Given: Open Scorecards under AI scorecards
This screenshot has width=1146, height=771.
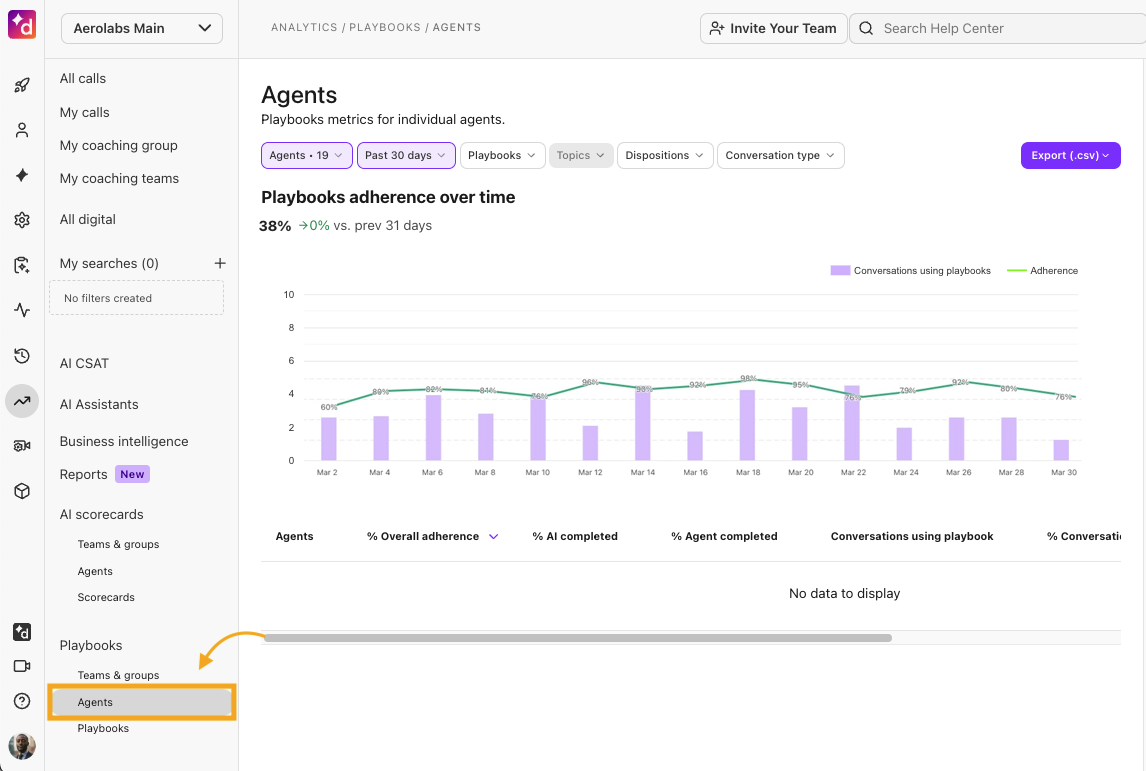Looking at the screenshot, I should 106,597.
